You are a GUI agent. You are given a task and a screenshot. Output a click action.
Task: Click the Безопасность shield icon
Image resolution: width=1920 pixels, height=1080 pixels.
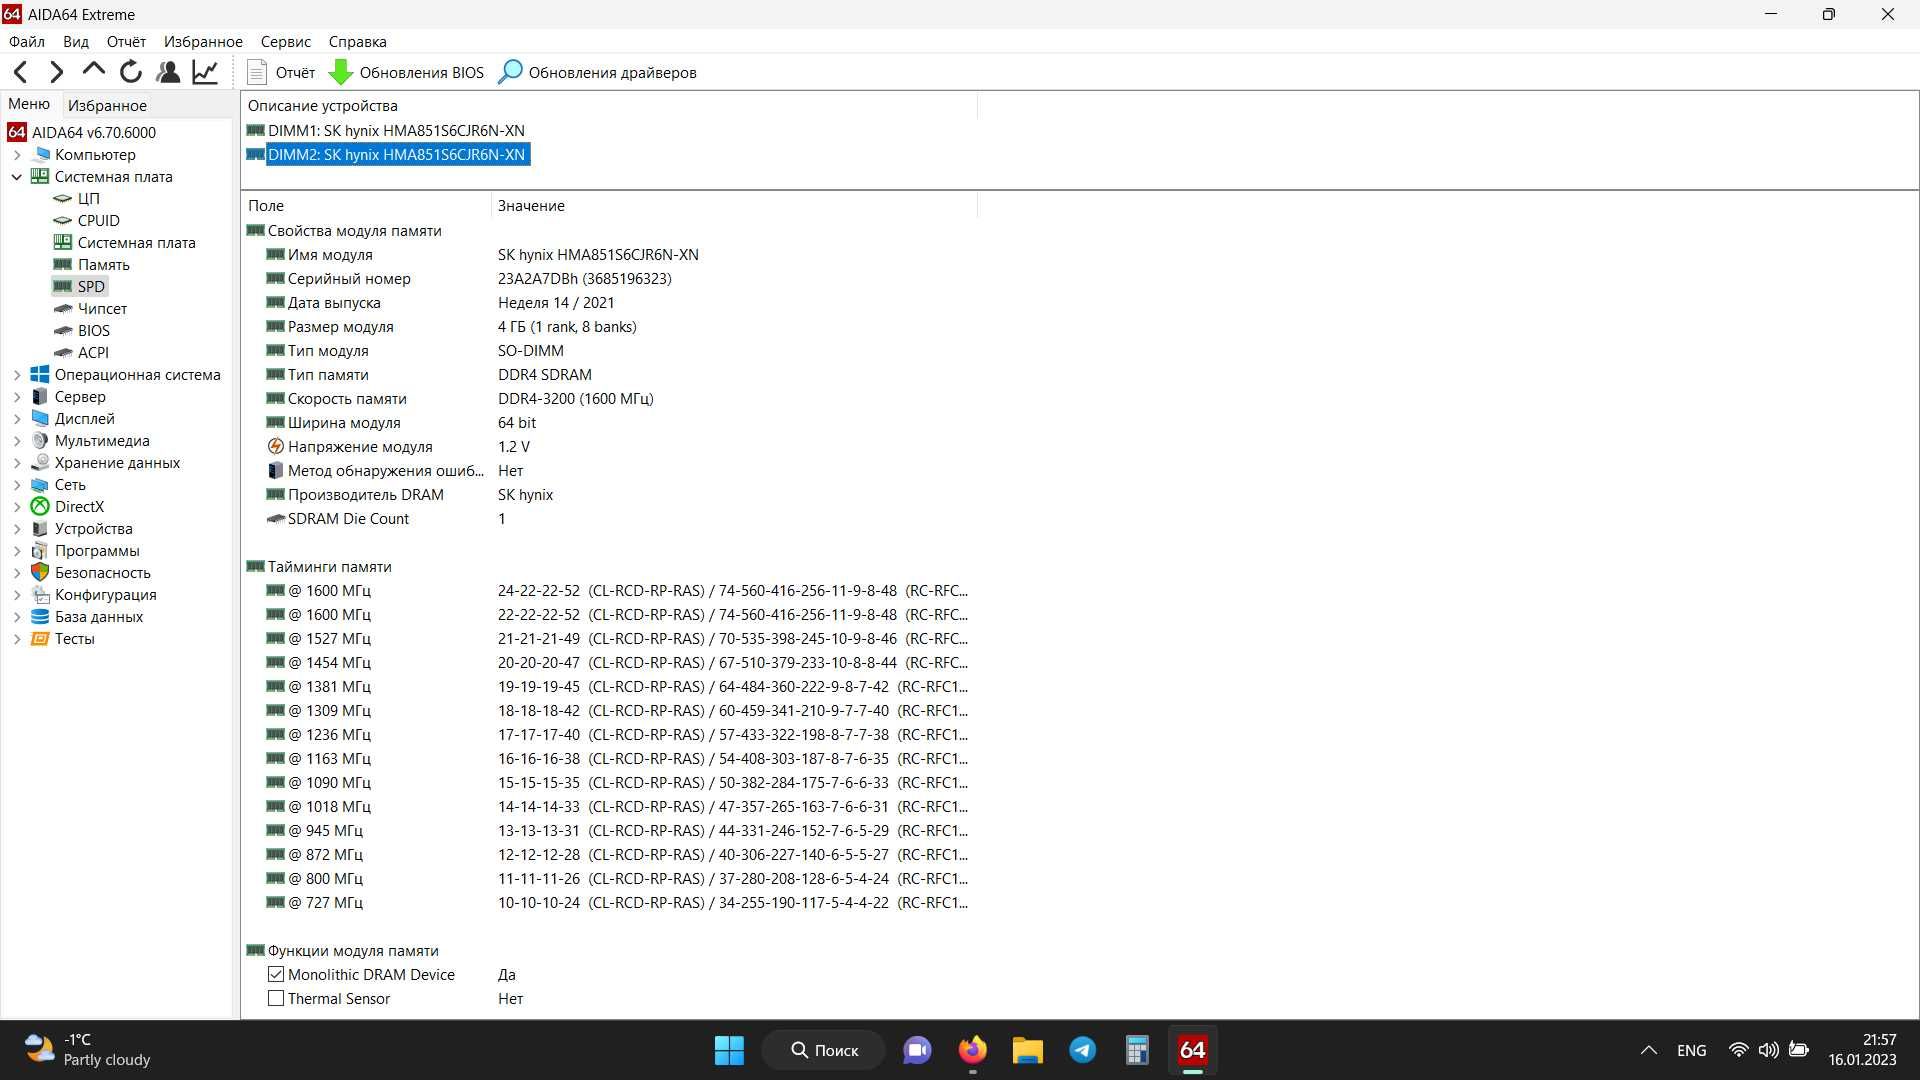[40, 573]
